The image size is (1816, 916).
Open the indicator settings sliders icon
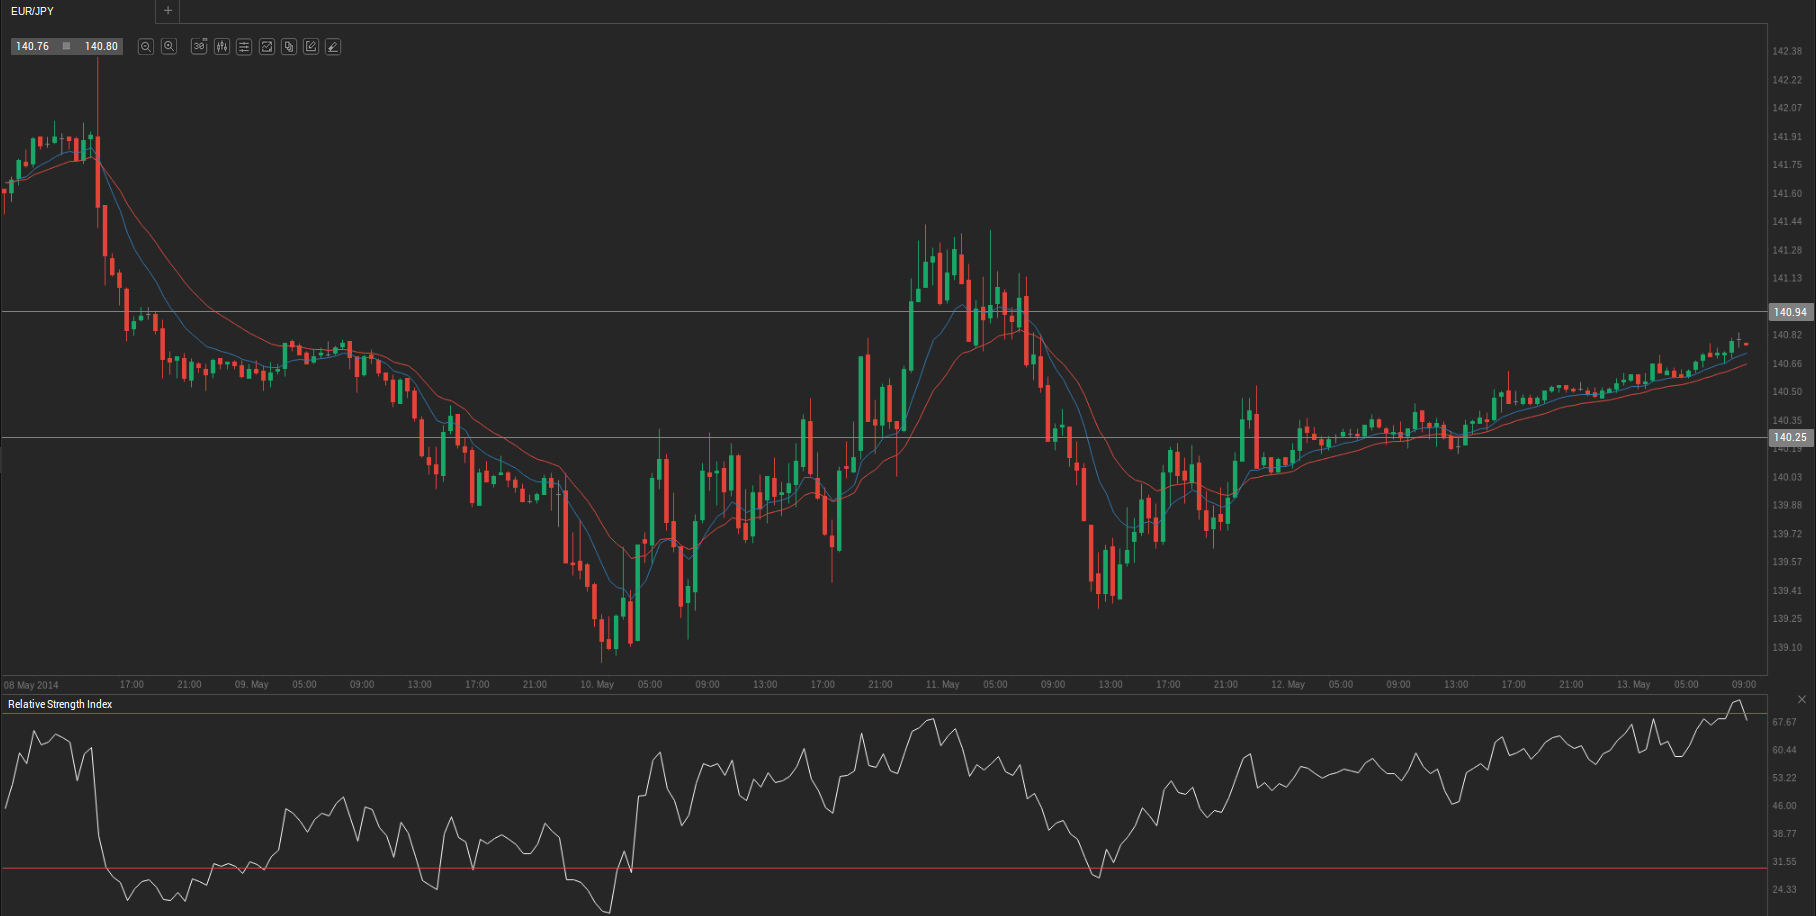(244, 47)
